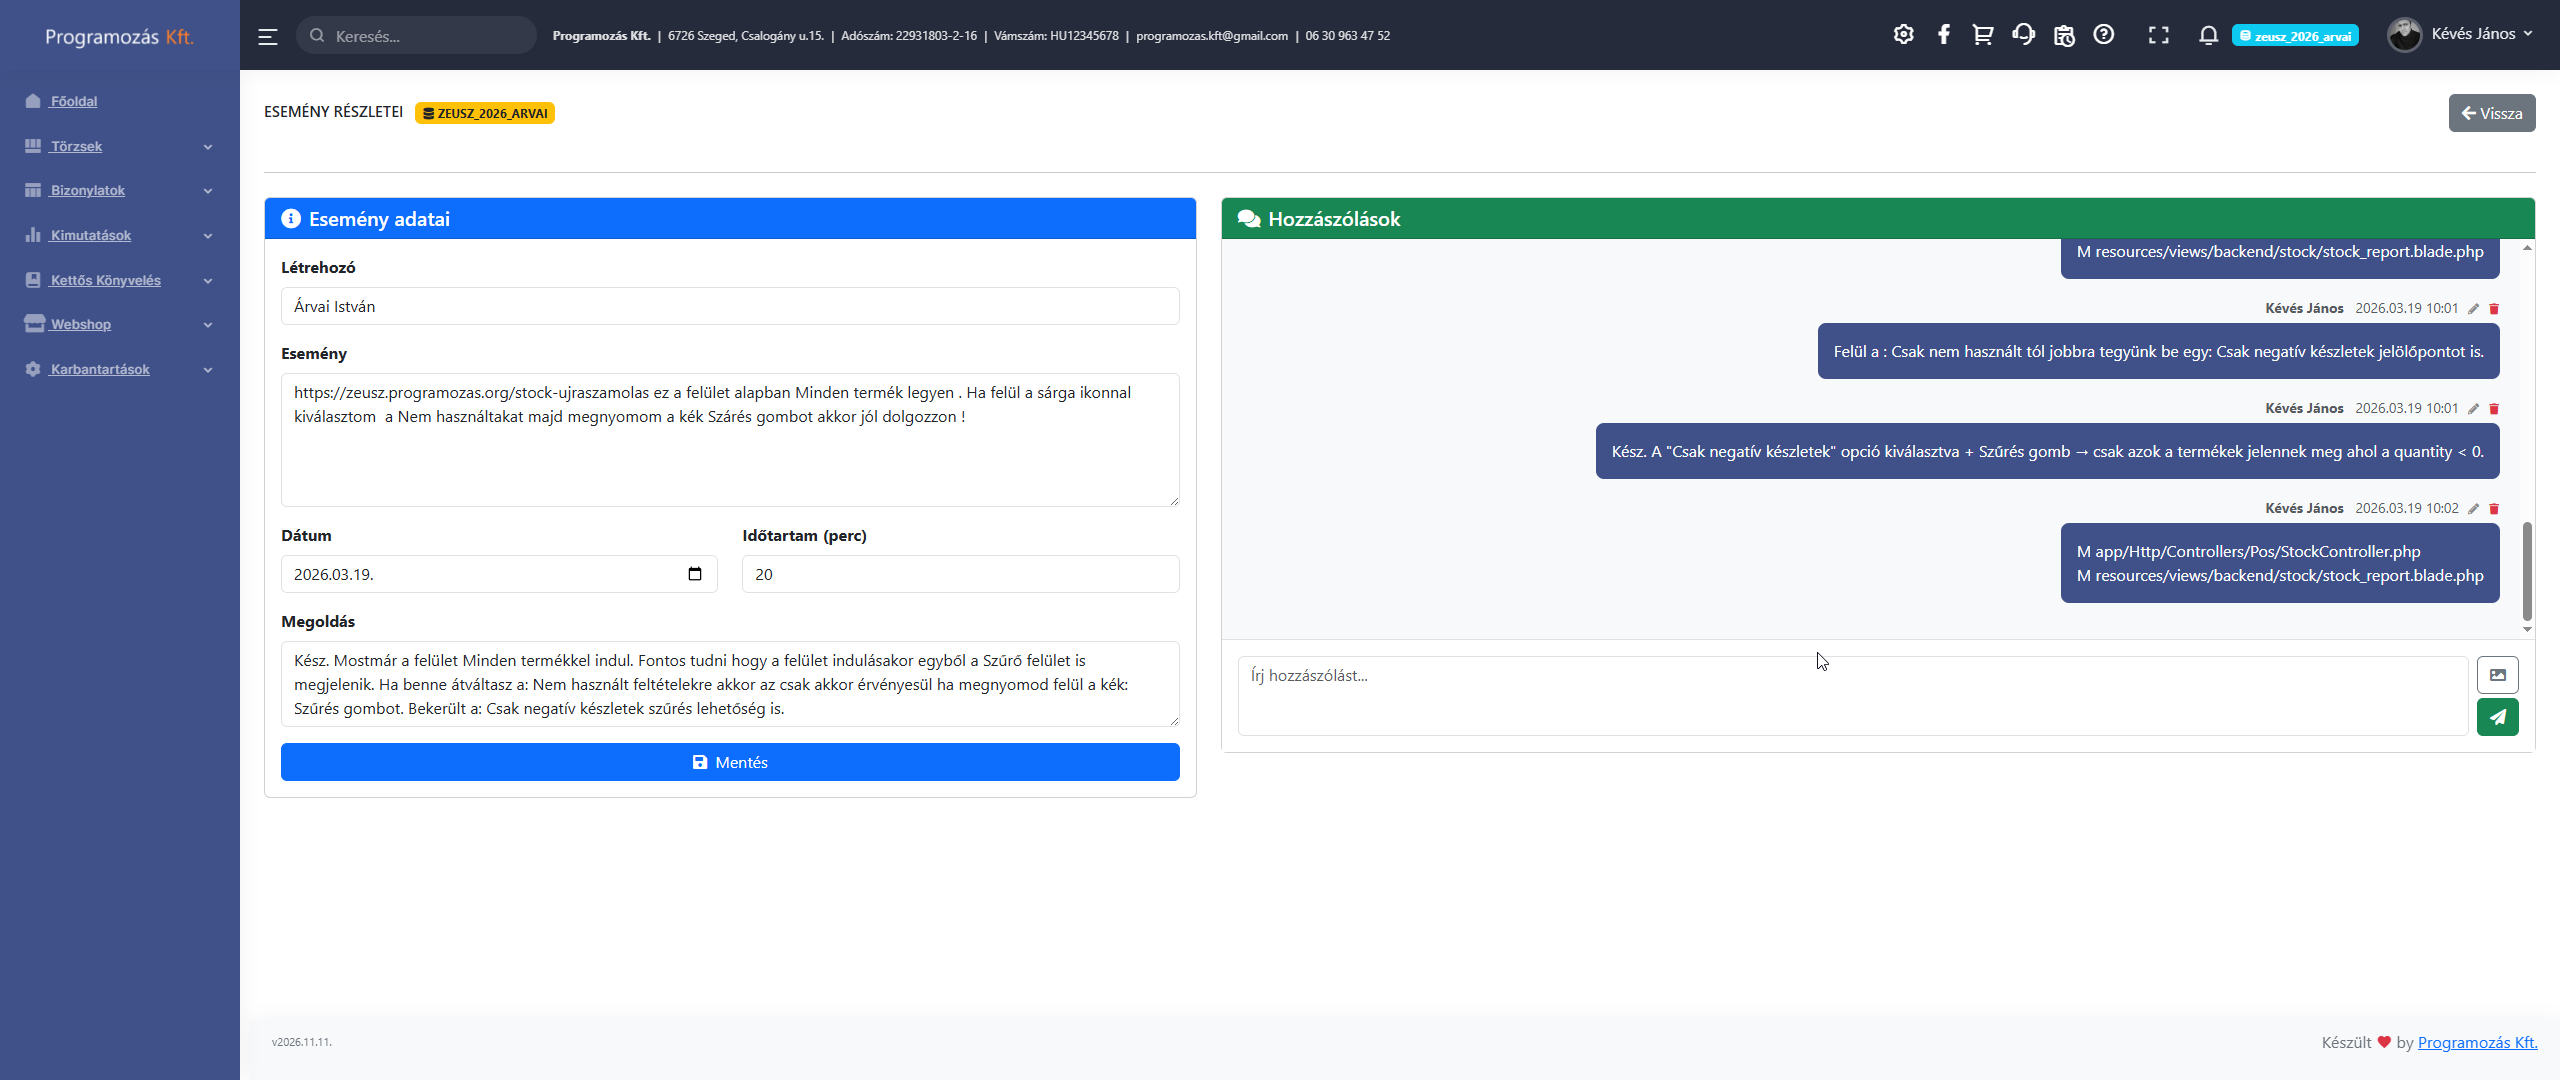Open the Dátum calendar picker

pos(695,574)
